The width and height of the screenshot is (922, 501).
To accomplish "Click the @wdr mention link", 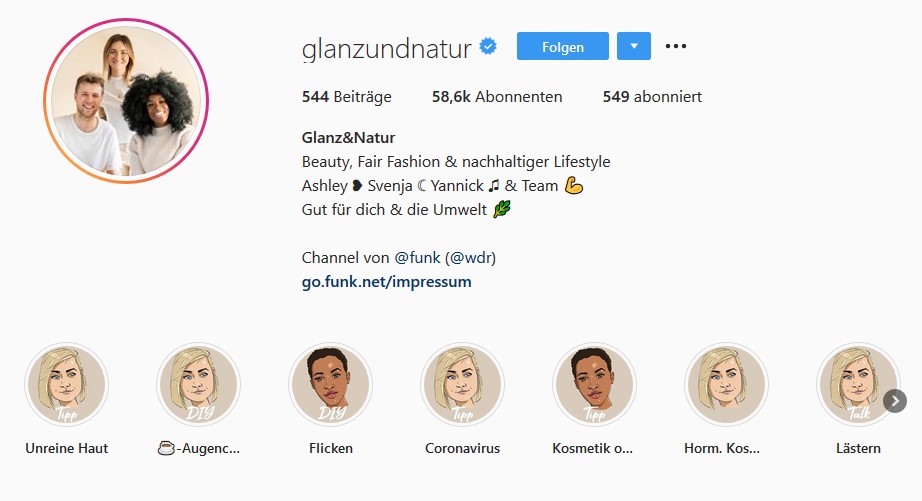I will click(471, 258).
